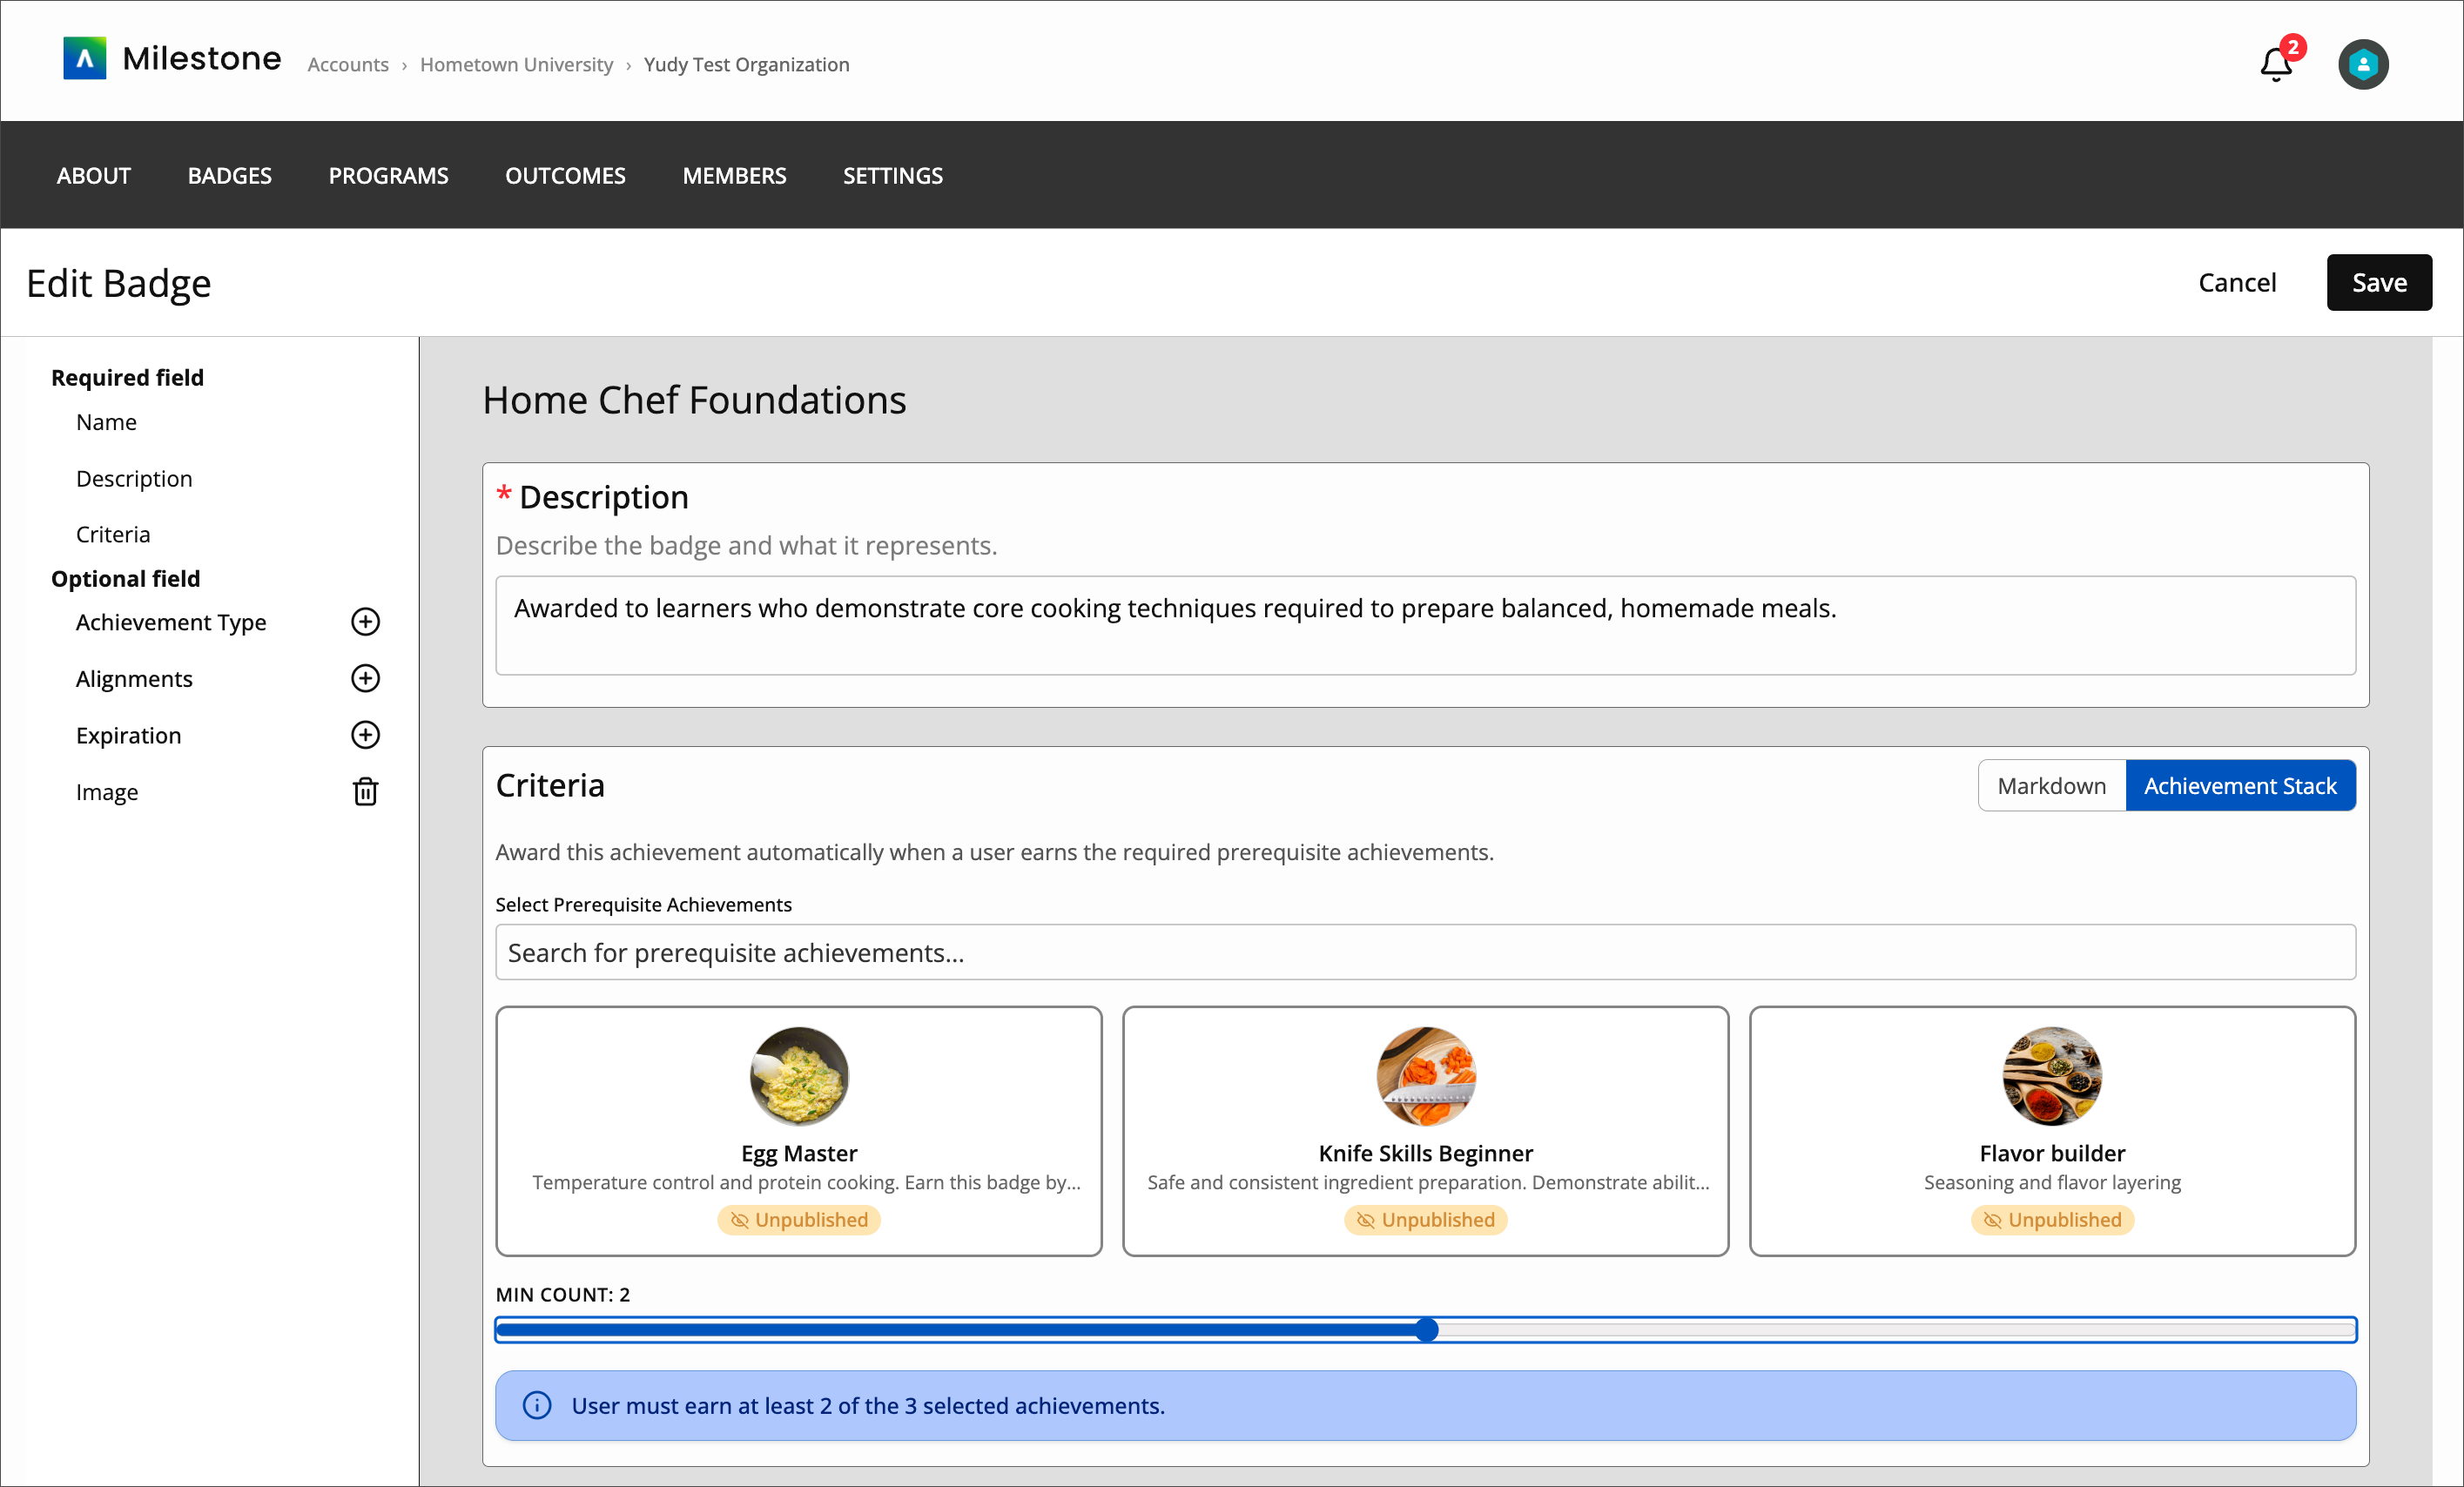Click the Unpublished label on Flavor builder
The height and width of the screenshot is (1487, 2464).
(2051, 1219)
